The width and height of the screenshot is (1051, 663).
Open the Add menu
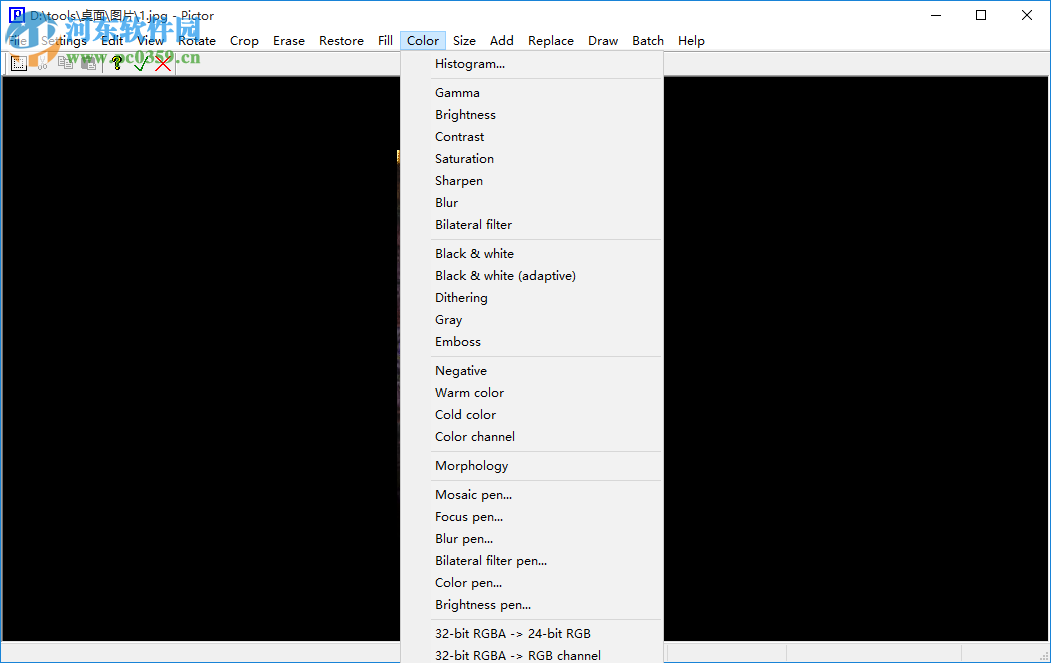pos(501,41)
